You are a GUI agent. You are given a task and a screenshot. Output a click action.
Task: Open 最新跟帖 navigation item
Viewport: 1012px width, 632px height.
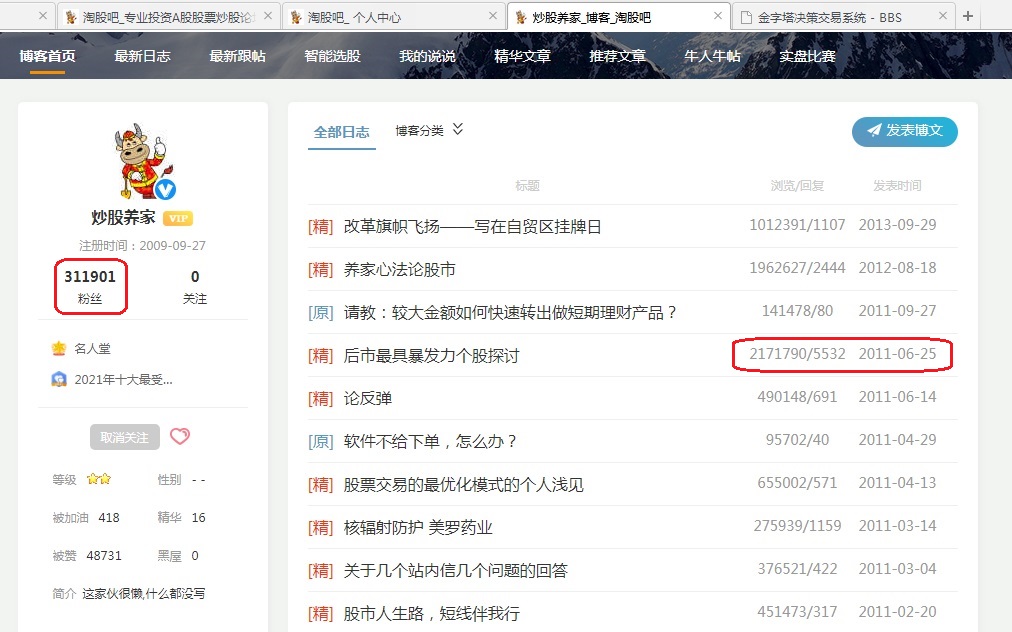tap(237, 56)
